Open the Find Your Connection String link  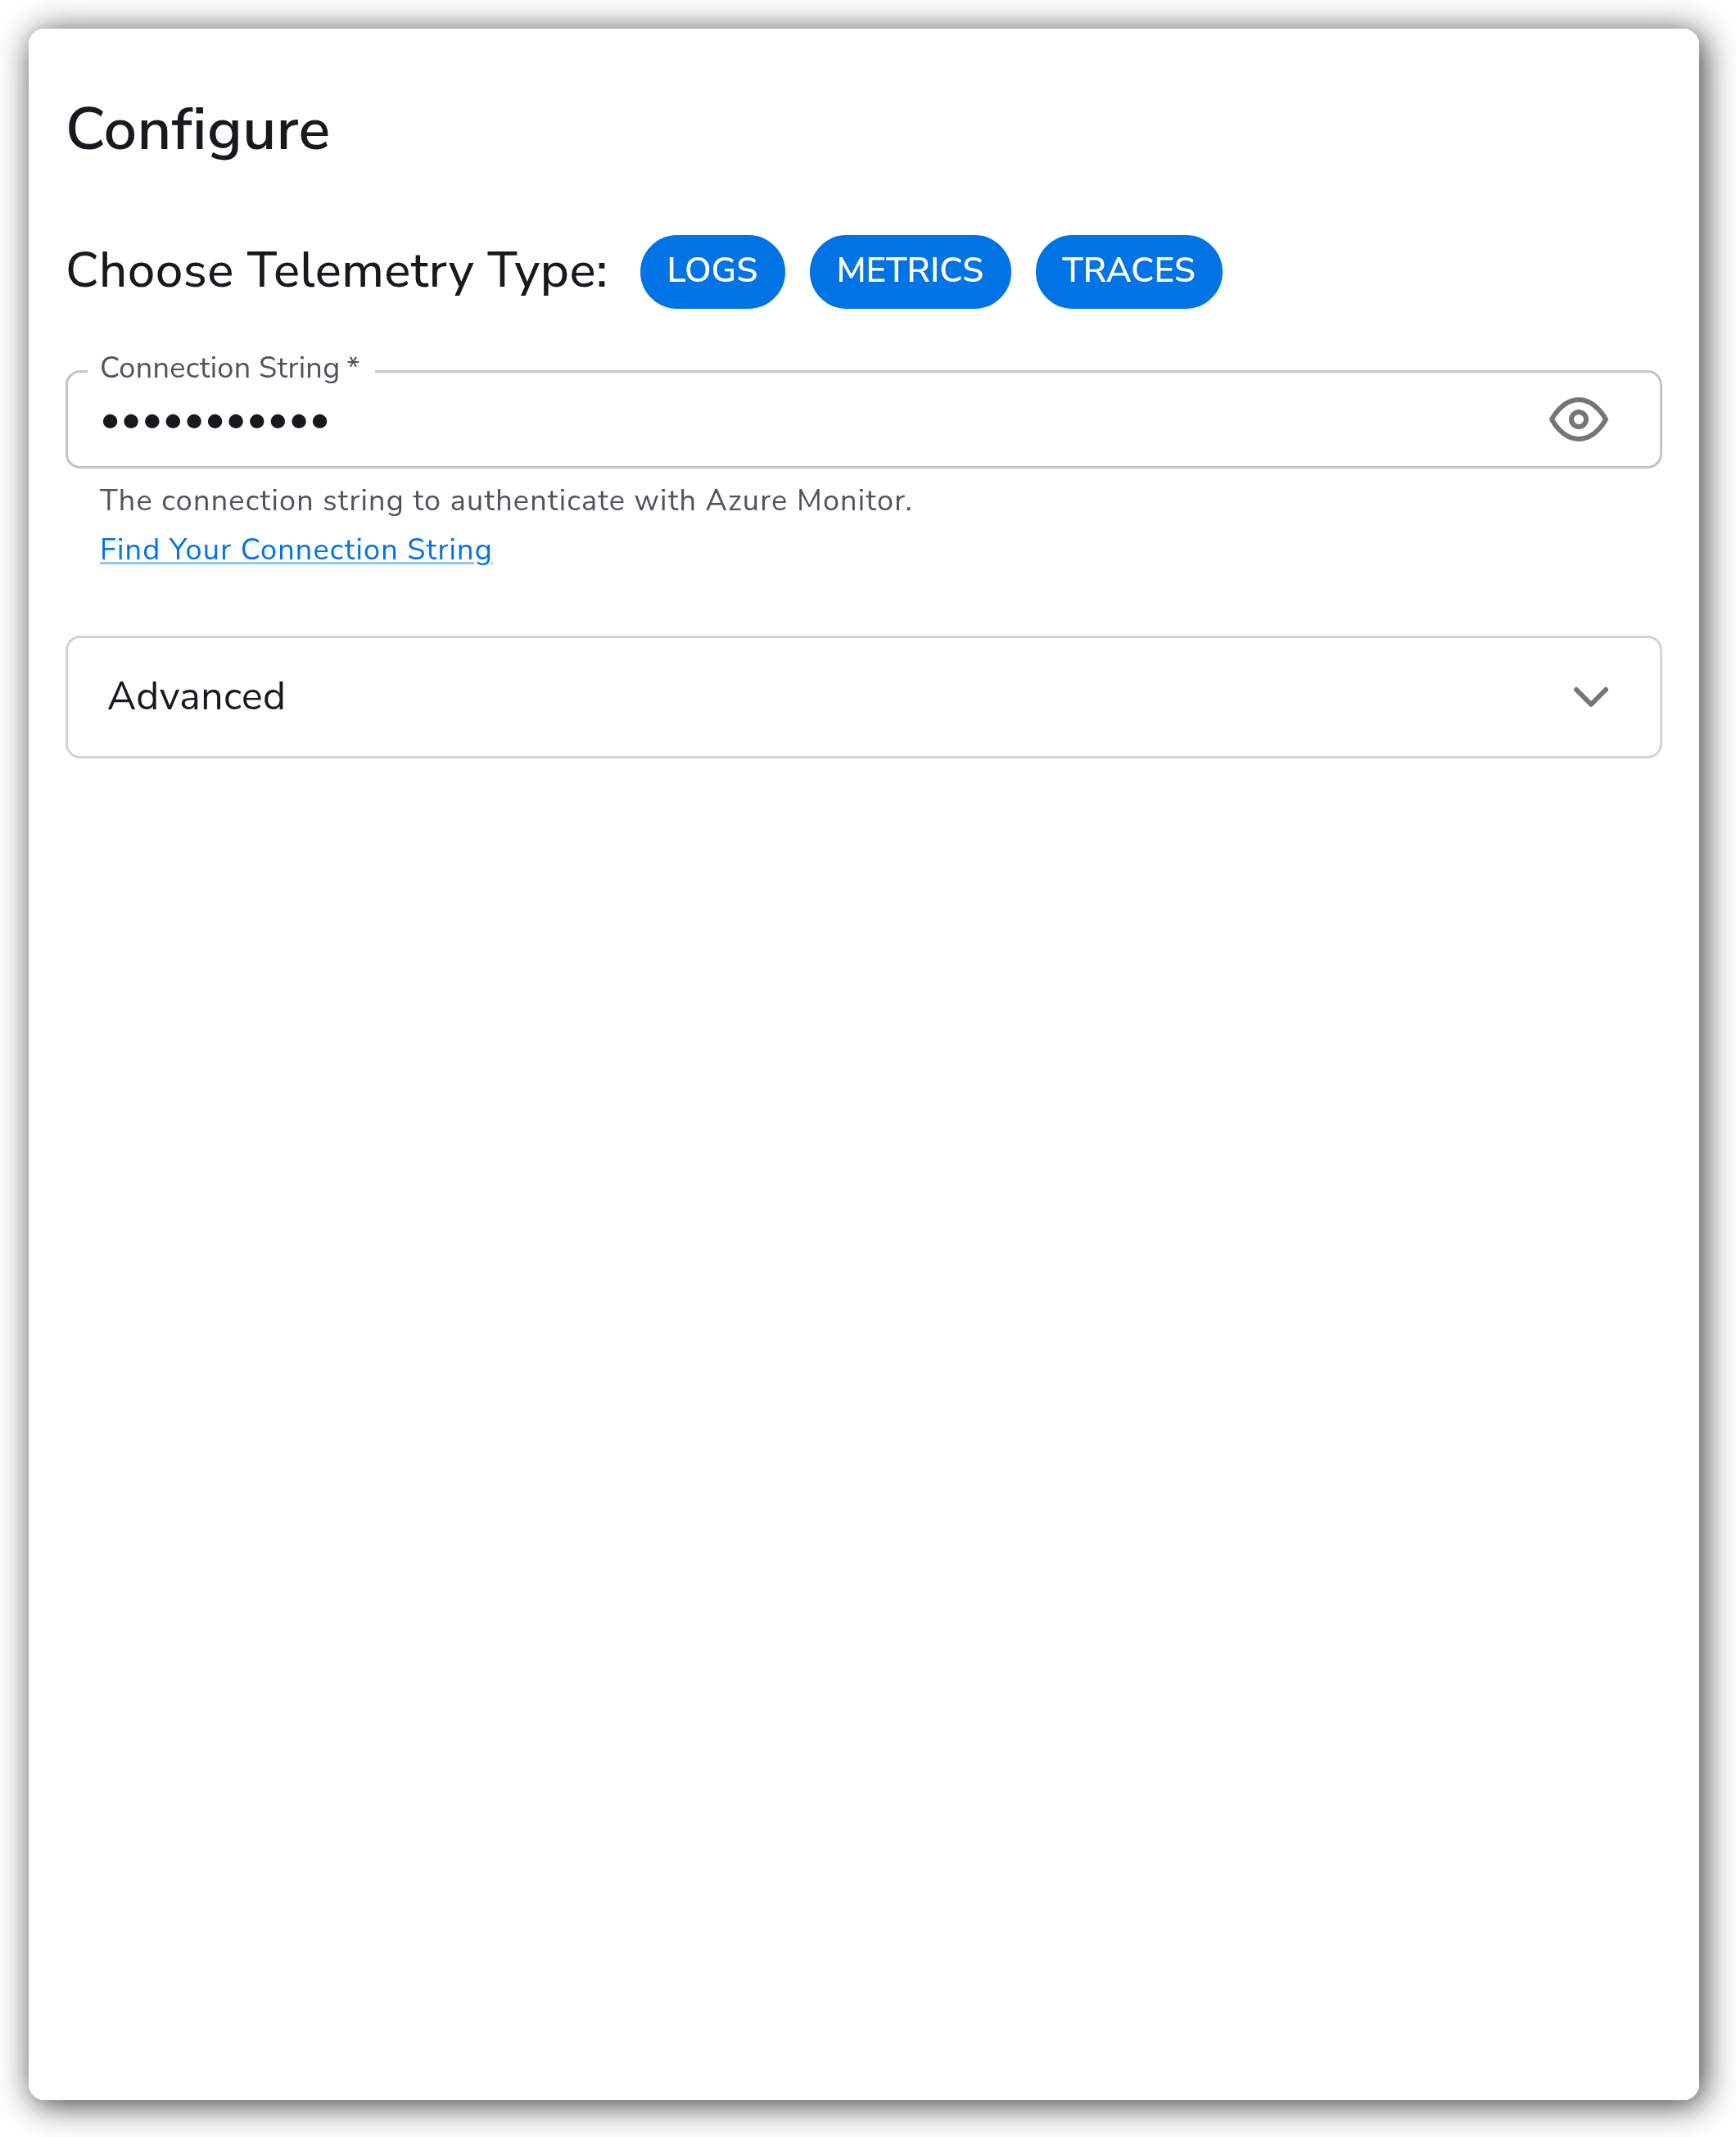point(296,549)
